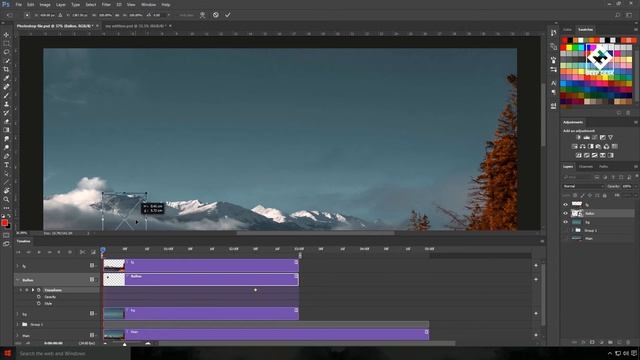Expand the bg track in timeline
Image resolution: width=640 pixels, height=360 pixels.
pyautogui.click(x=18, y=314)
